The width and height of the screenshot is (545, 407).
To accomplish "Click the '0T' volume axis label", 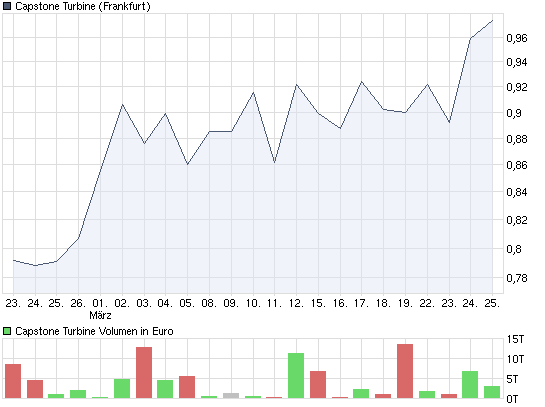I will (x=512, y=399).
